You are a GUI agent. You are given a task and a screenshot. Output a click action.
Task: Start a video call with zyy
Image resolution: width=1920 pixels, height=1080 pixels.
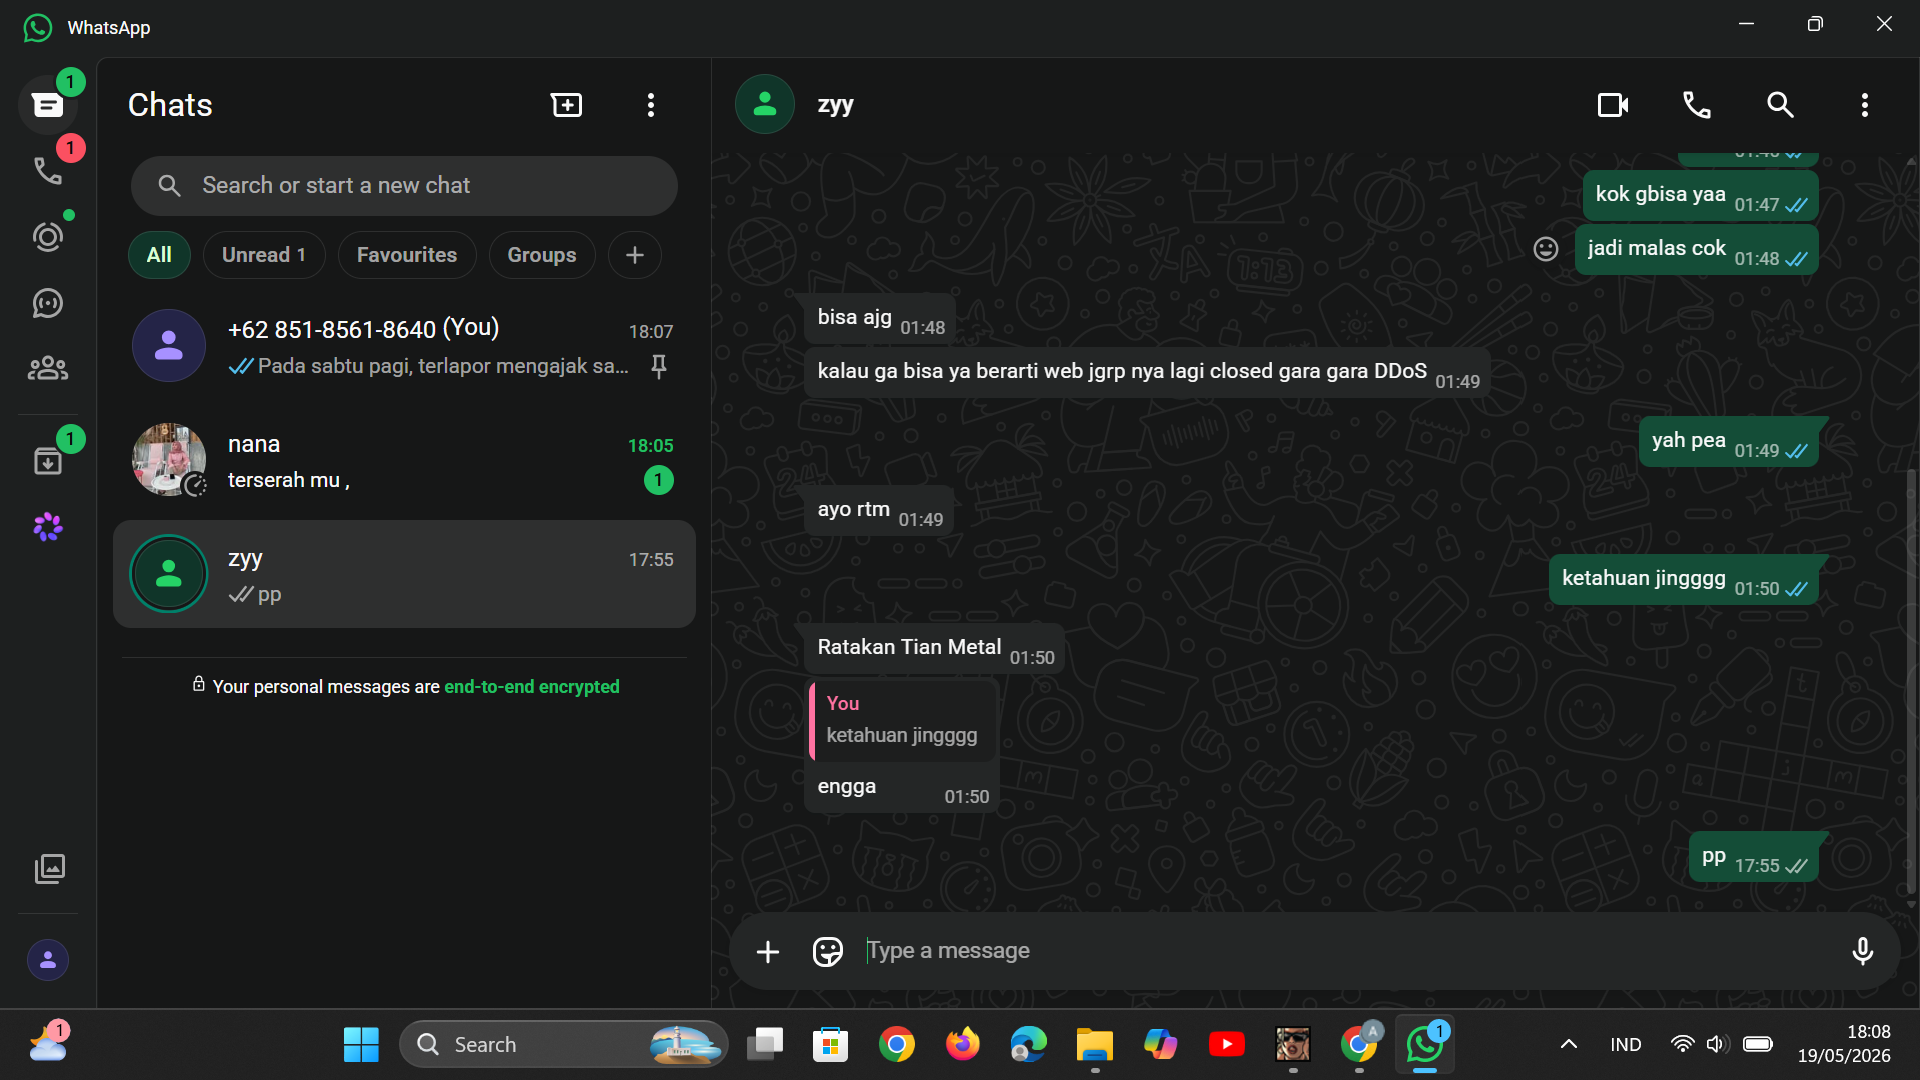[1613, 105]
